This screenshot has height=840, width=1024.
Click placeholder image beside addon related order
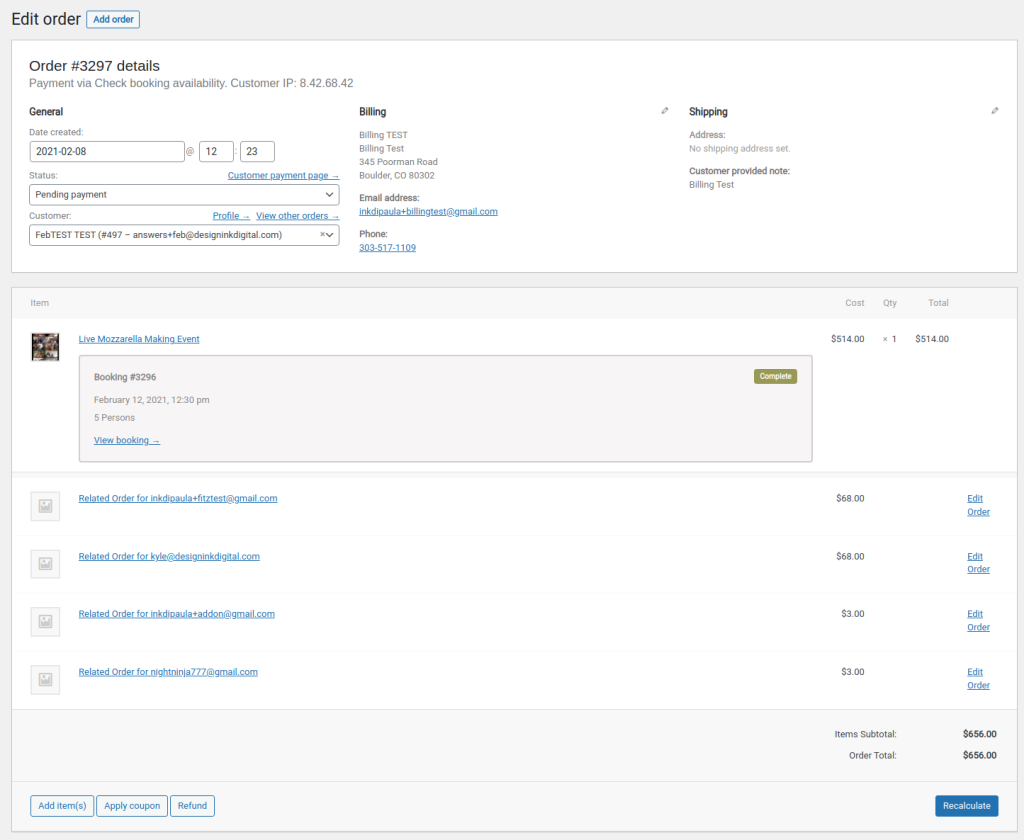coord(45,621)
